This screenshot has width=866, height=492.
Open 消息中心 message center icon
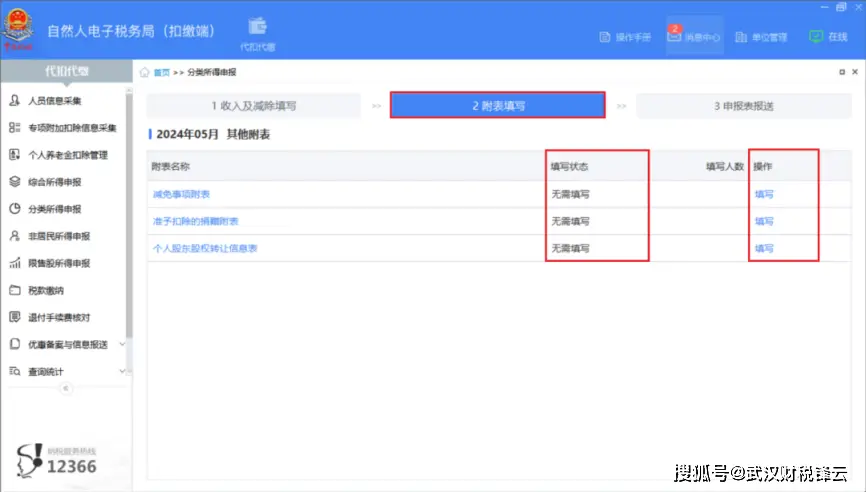674,37
